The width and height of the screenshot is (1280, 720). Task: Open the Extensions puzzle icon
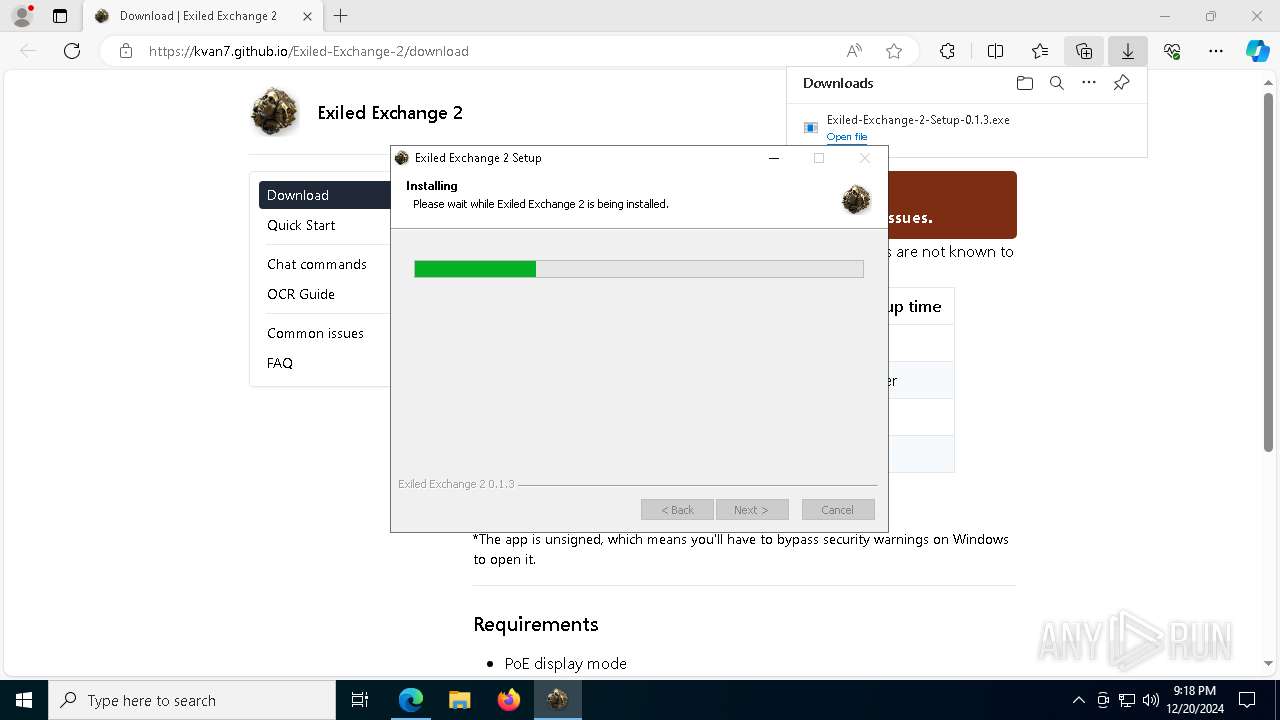pyautogui.click(x=947, y=51)
